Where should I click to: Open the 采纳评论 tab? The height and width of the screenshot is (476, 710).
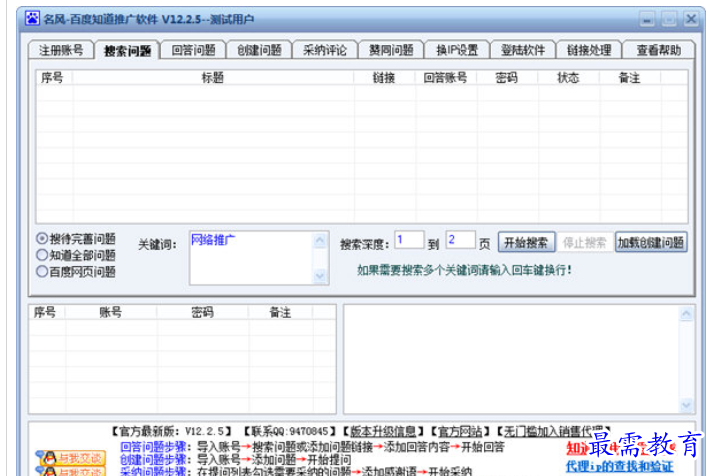(325, 50)
